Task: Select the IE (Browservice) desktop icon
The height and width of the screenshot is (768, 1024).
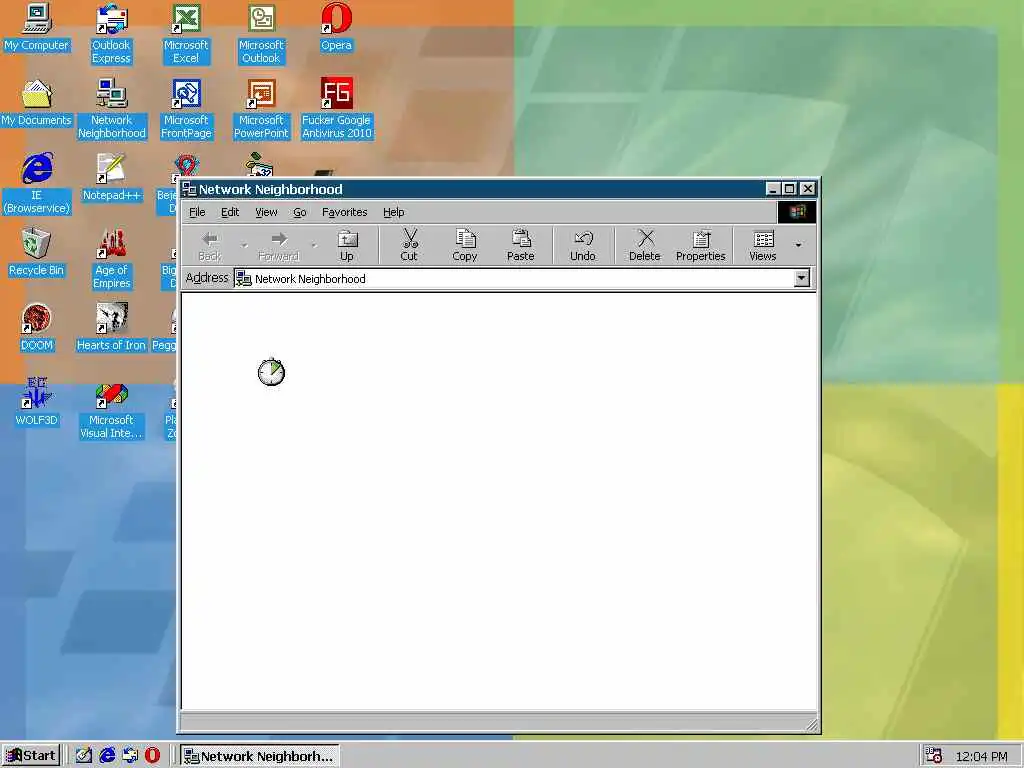Action: (37, 184)
